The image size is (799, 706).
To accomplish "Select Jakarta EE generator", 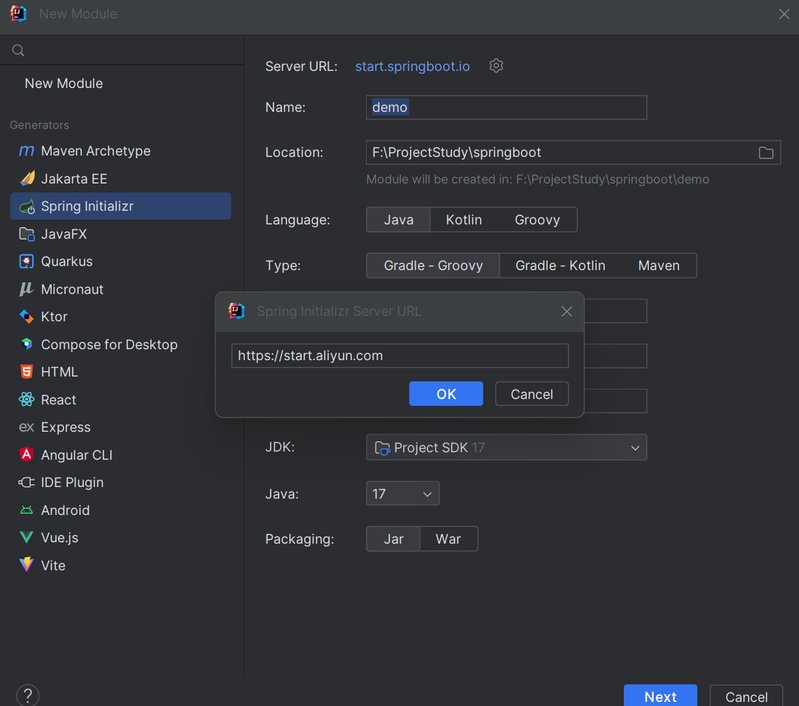I will coord(120,178).
